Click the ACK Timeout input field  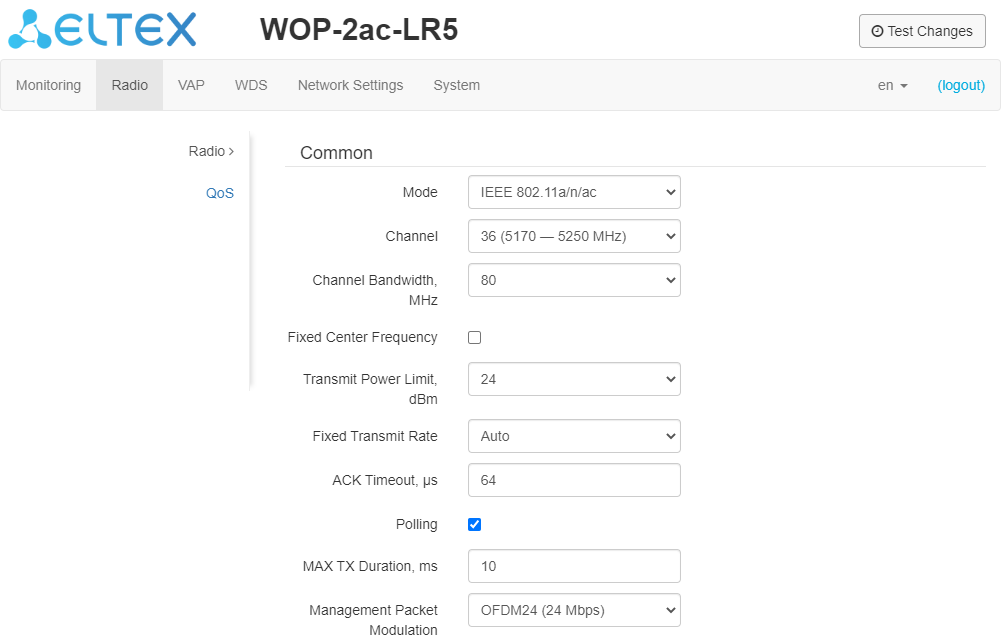(574, 480)
